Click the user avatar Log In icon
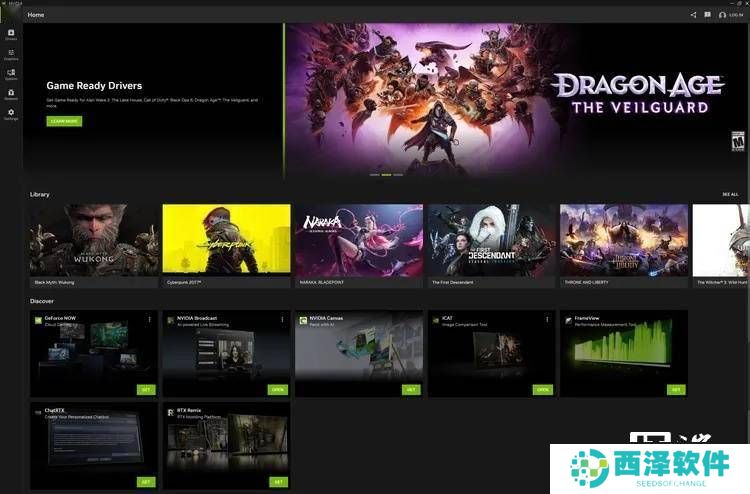 tap(723, 15)
